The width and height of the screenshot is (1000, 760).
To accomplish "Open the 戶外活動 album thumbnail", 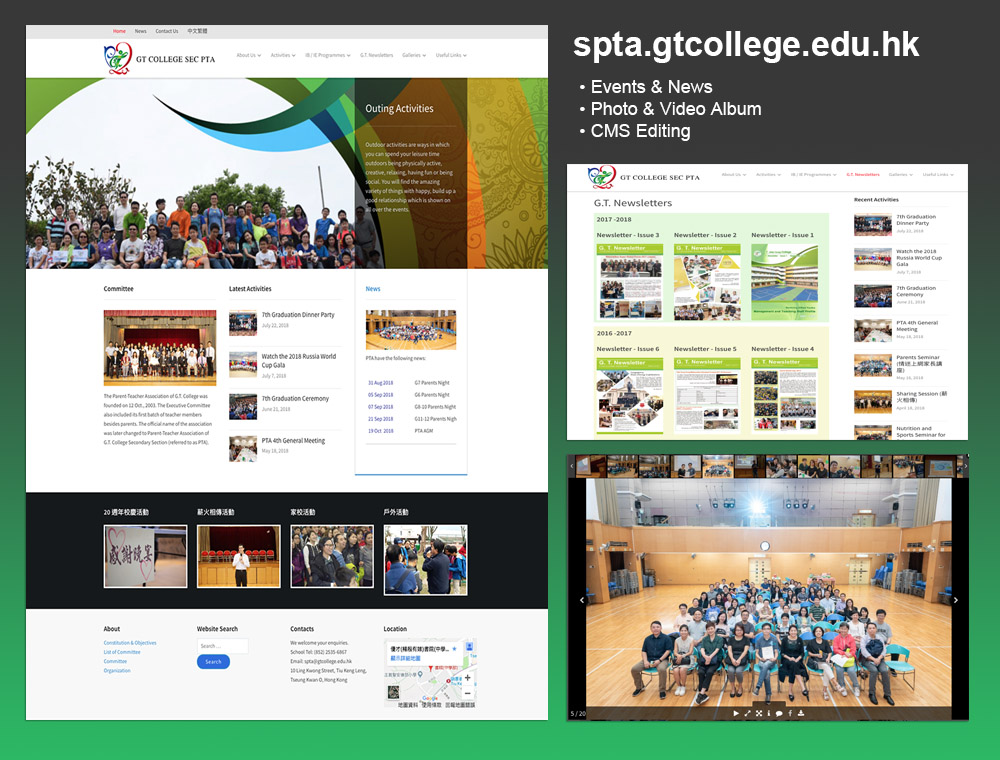I will pos(425,560).
